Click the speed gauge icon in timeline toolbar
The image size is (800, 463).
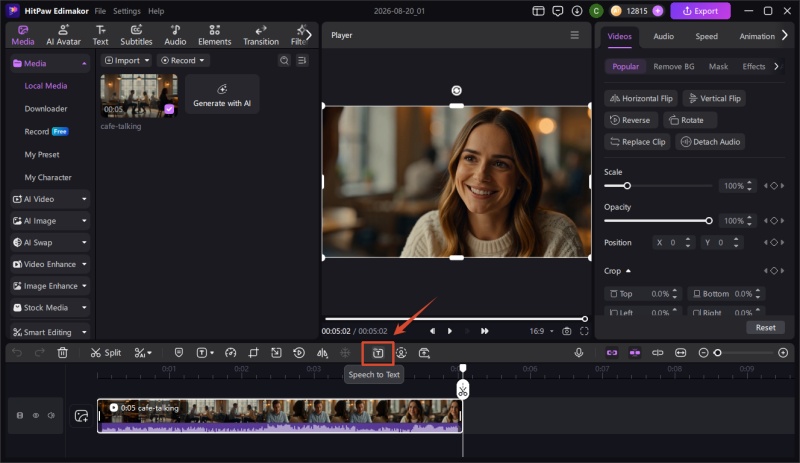click(x=231, y=353)
